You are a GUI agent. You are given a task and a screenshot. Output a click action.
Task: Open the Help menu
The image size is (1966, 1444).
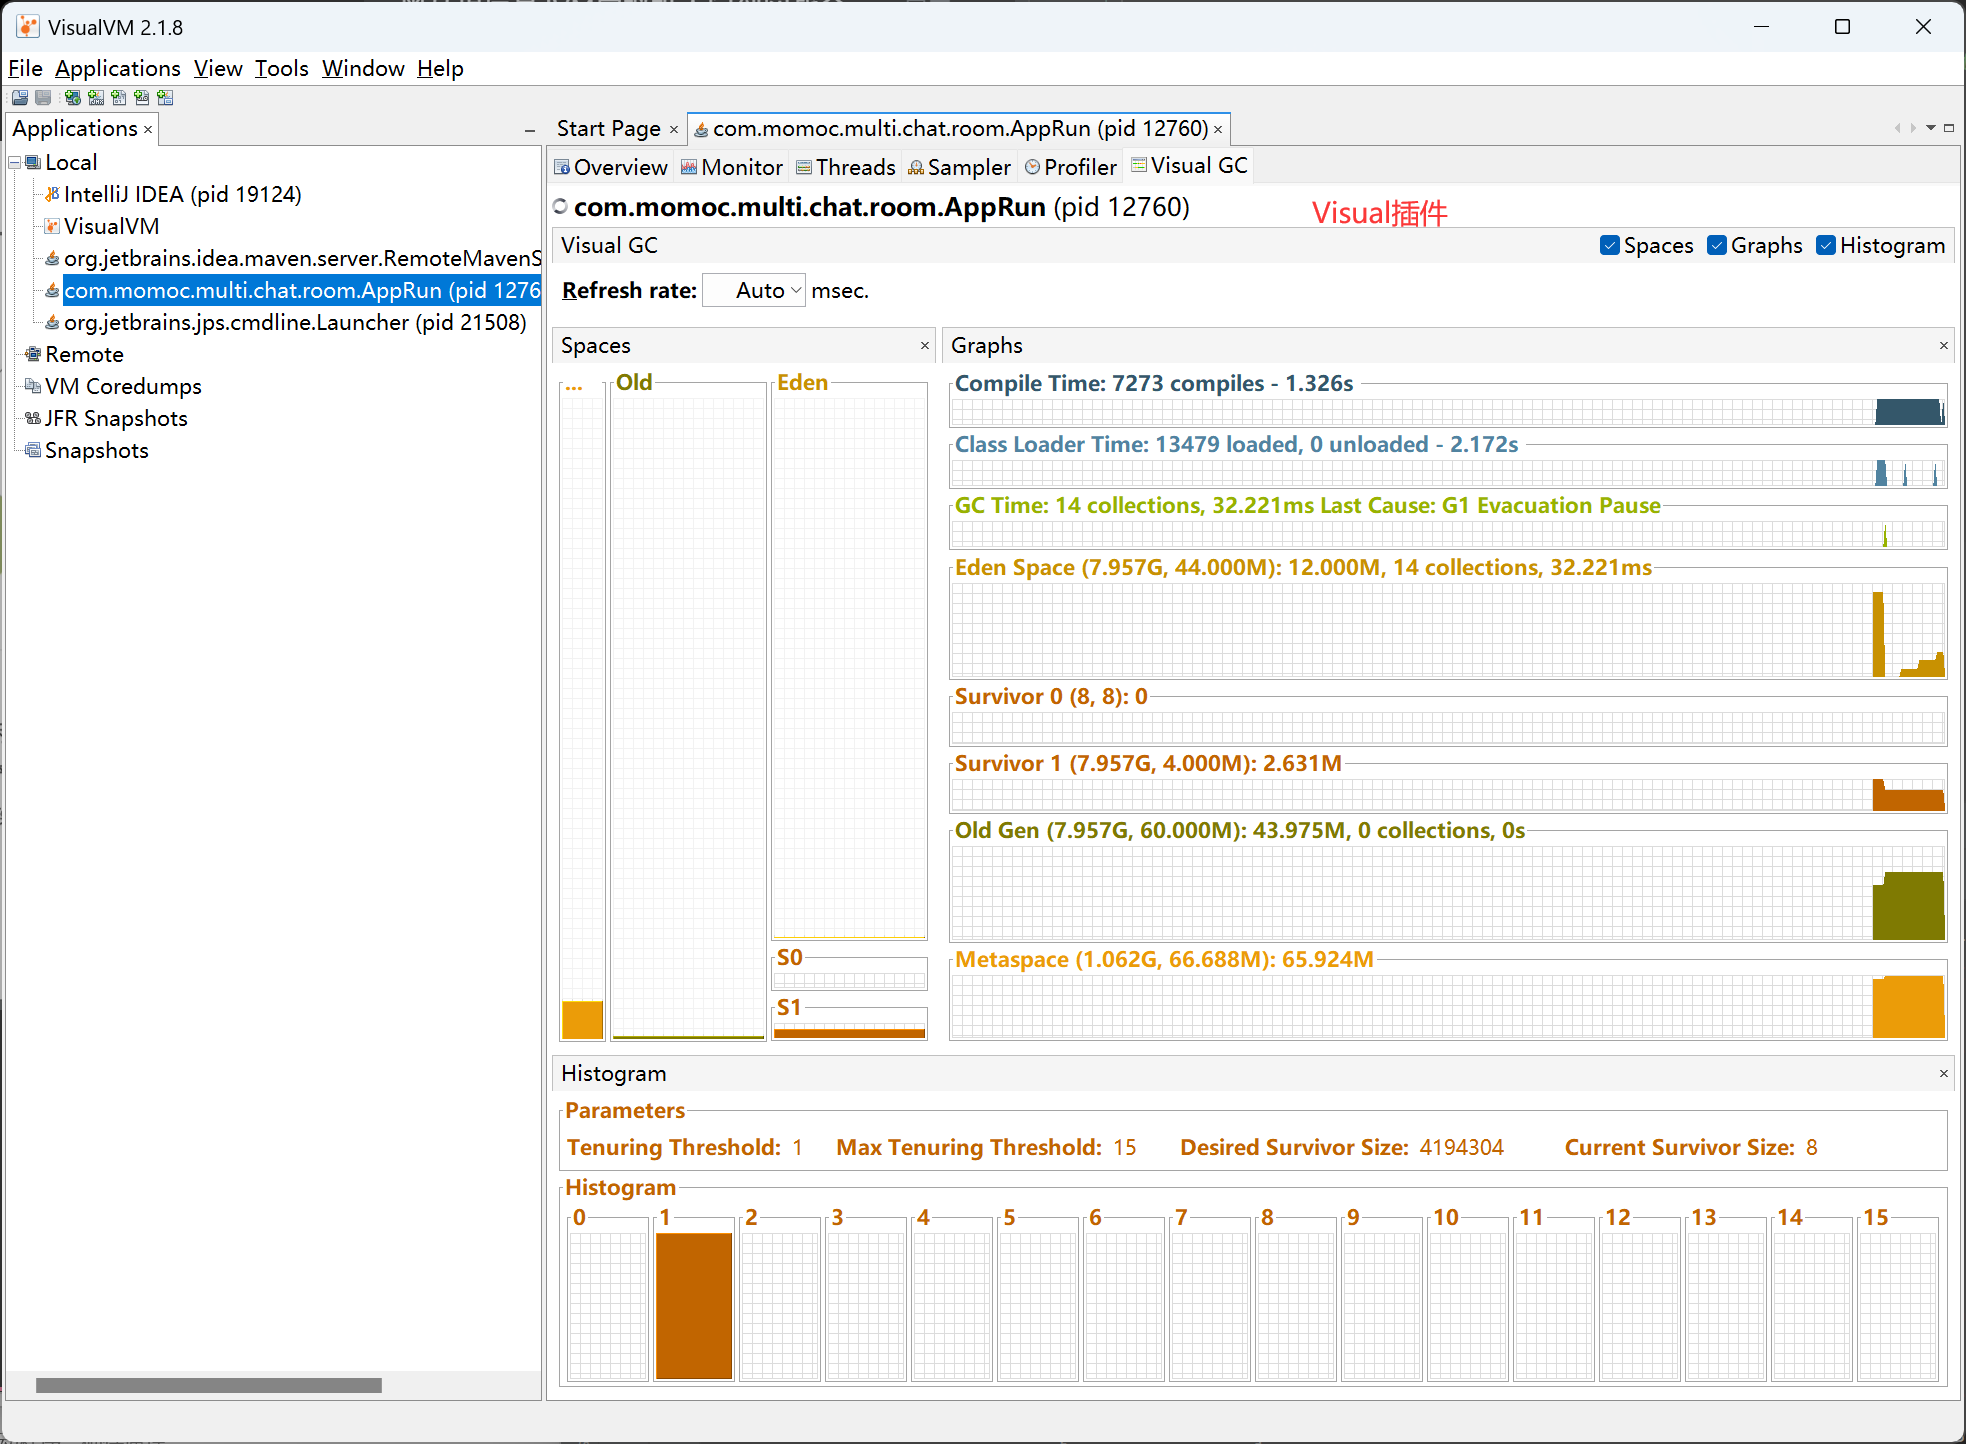pos(440,68)
